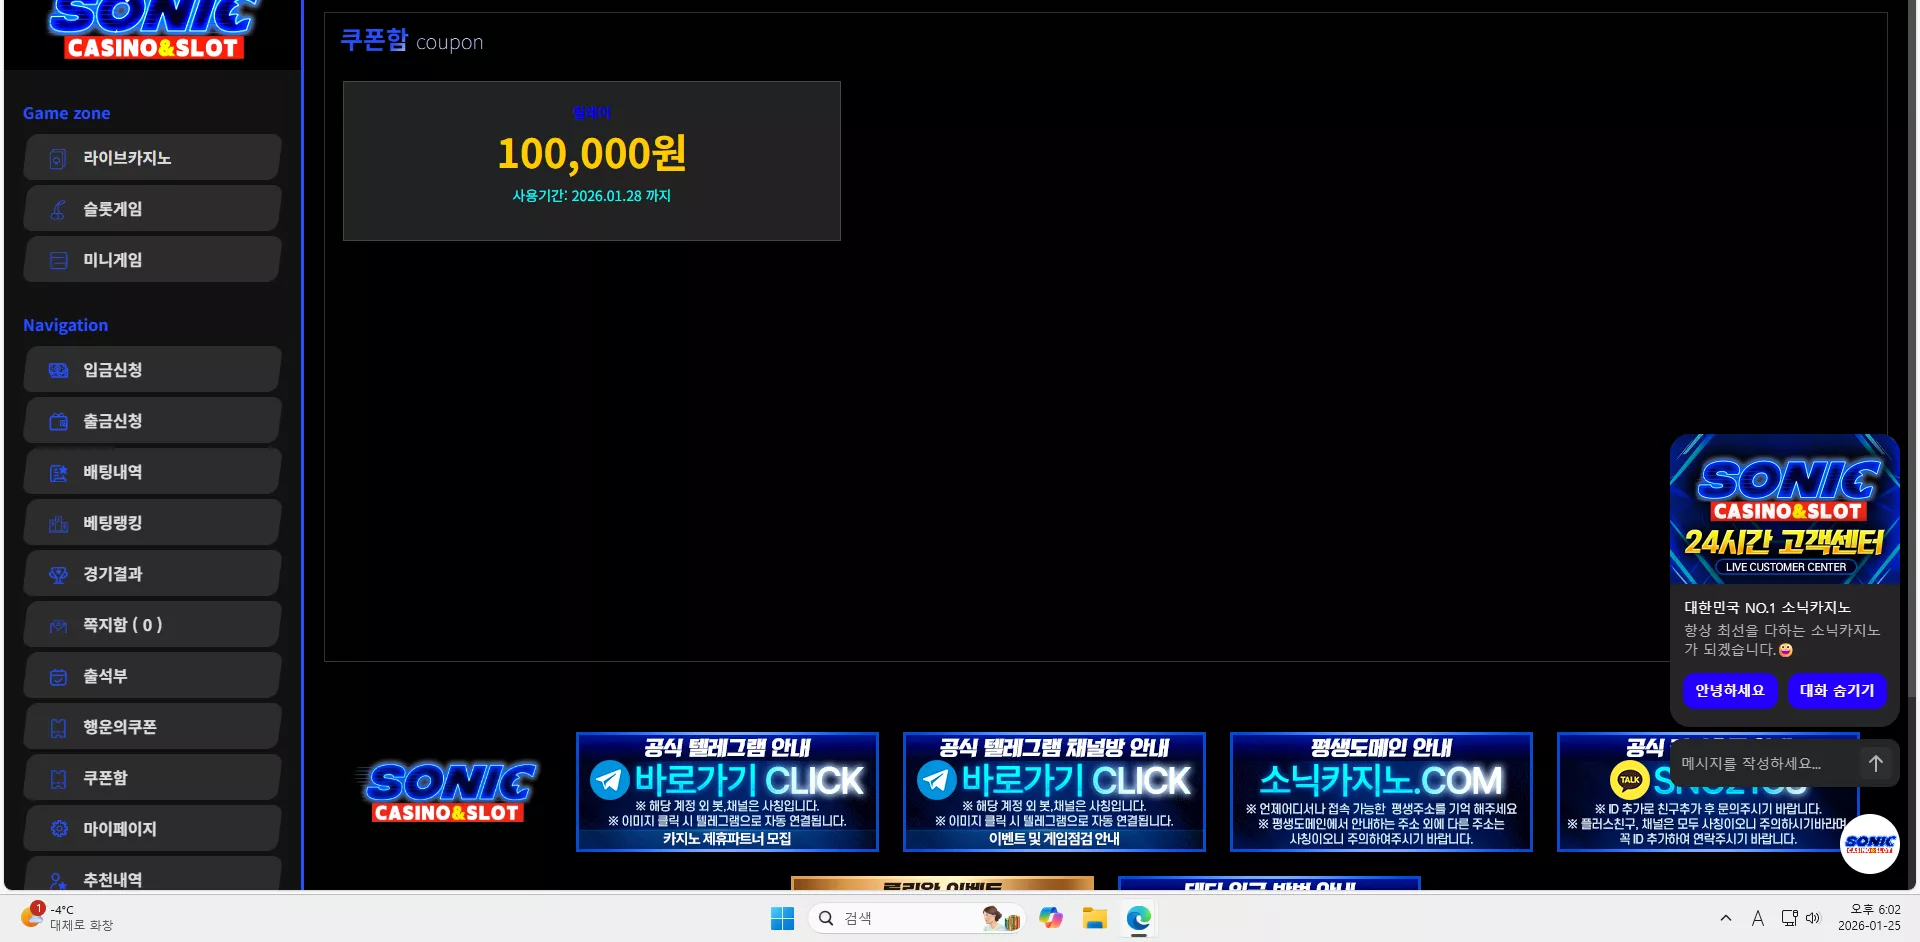This screenshot has width=1920, height=942.
Task: Click the taskbar search box
Action: coord(917,918)
